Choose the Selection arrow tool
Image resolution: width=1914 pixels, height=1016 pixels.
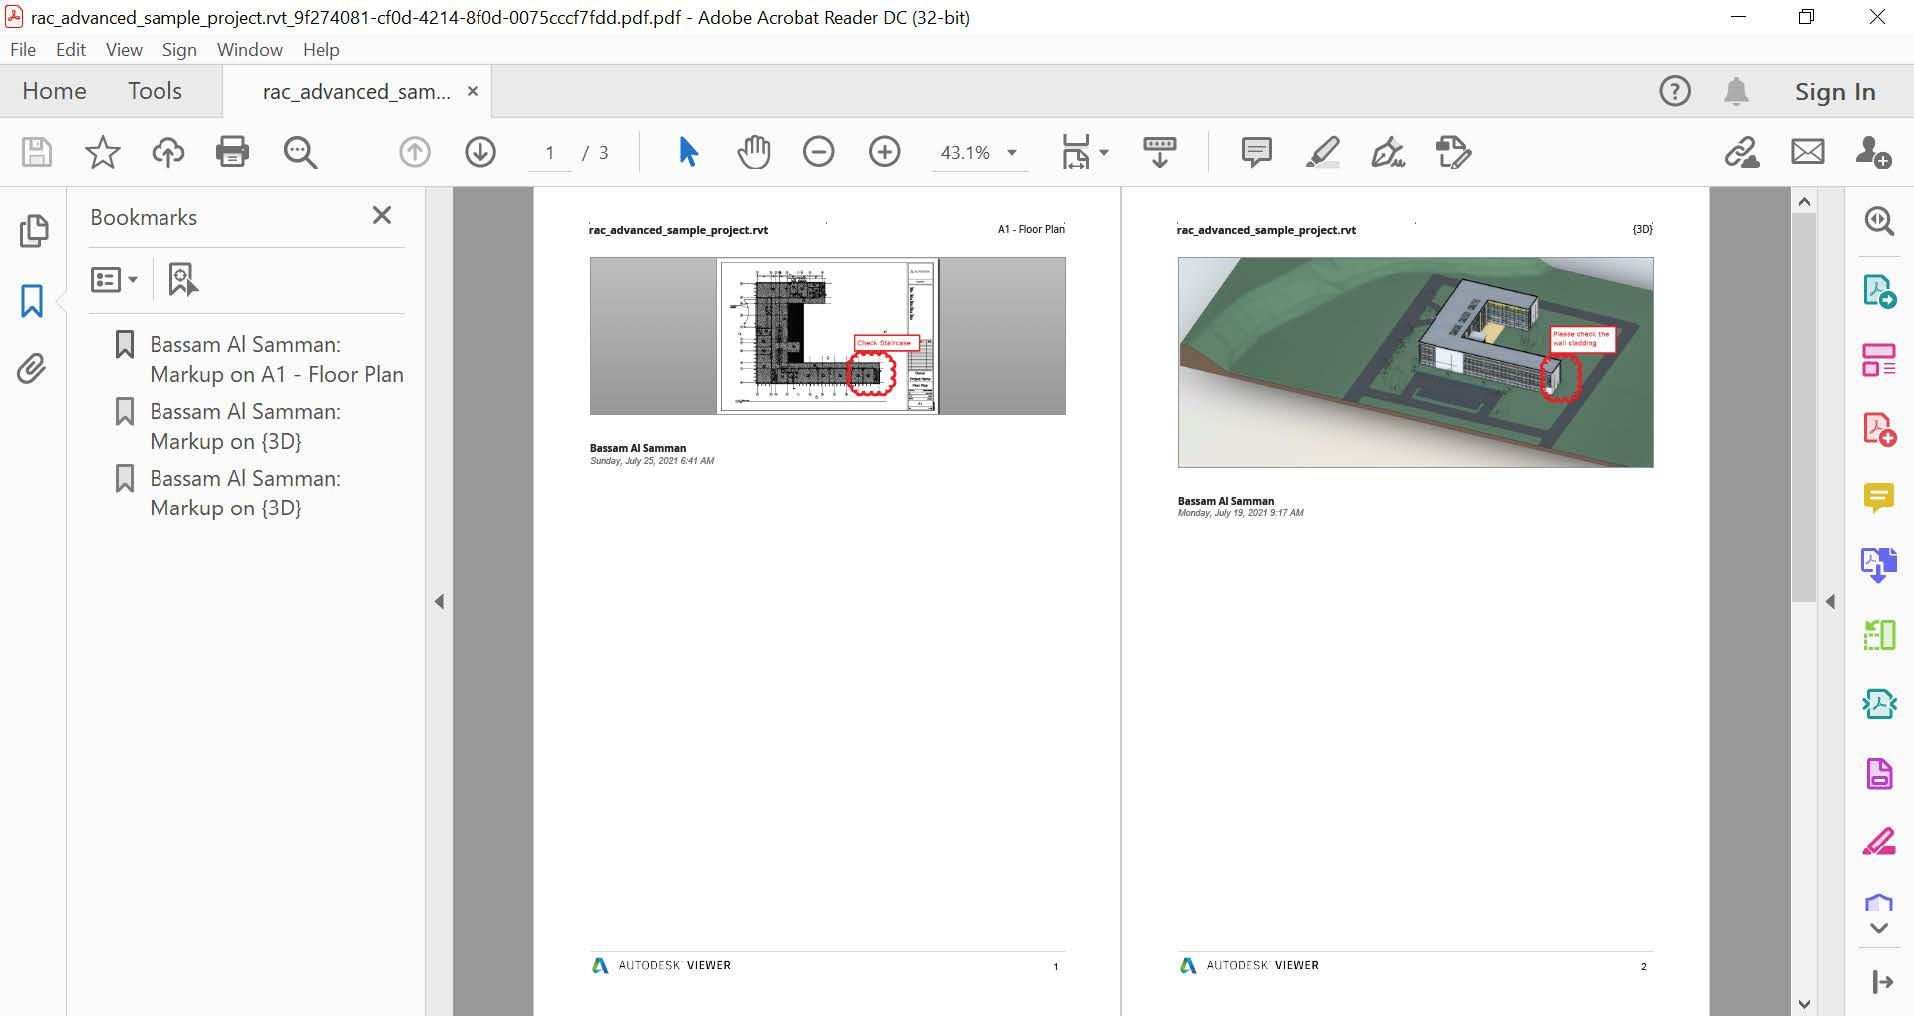coord(688,152)
